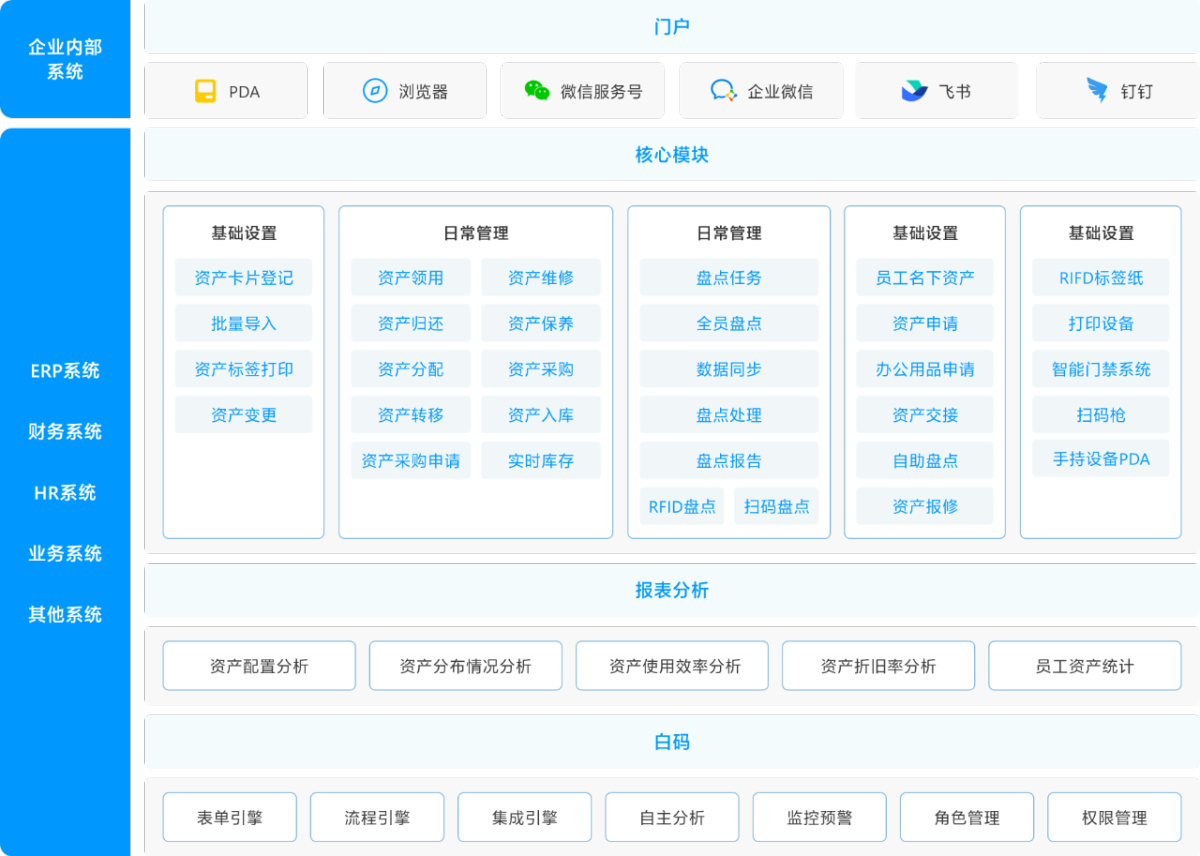
Task: Select 资产领用
Action: coord(411,278)
